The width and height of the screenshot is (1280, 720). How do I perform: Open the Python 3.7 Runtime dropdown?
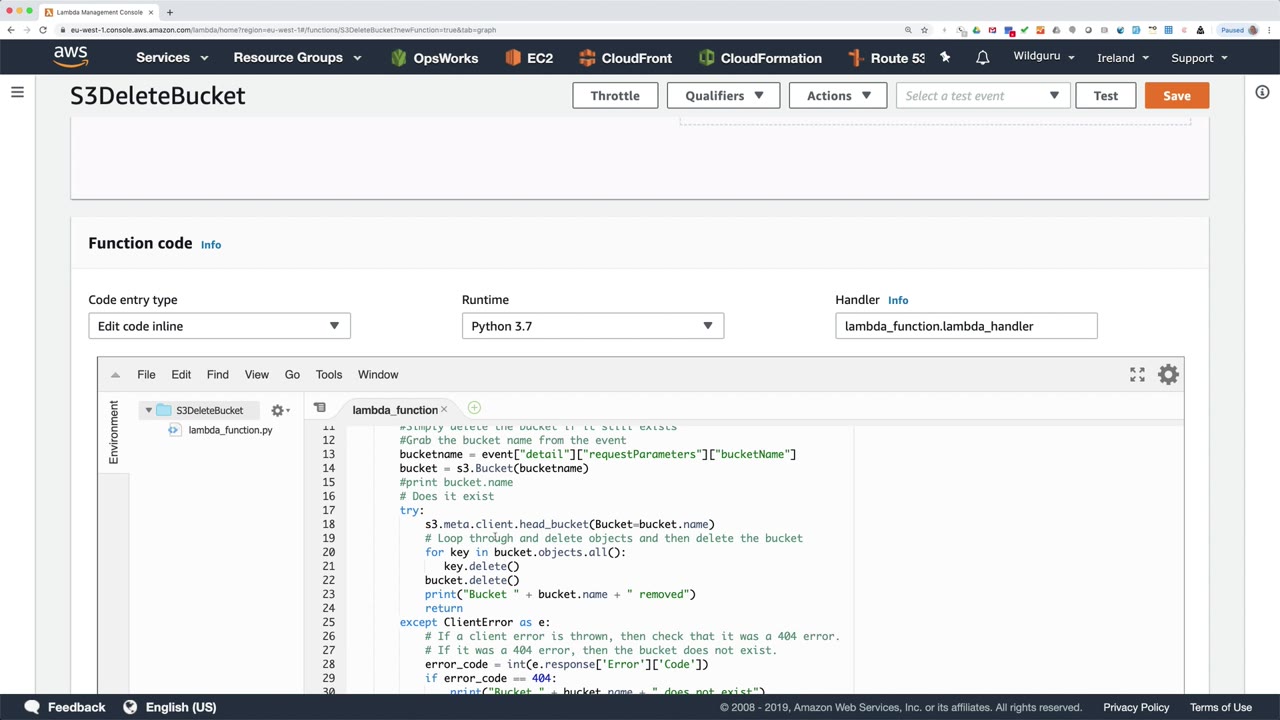(x=592, y=326)
